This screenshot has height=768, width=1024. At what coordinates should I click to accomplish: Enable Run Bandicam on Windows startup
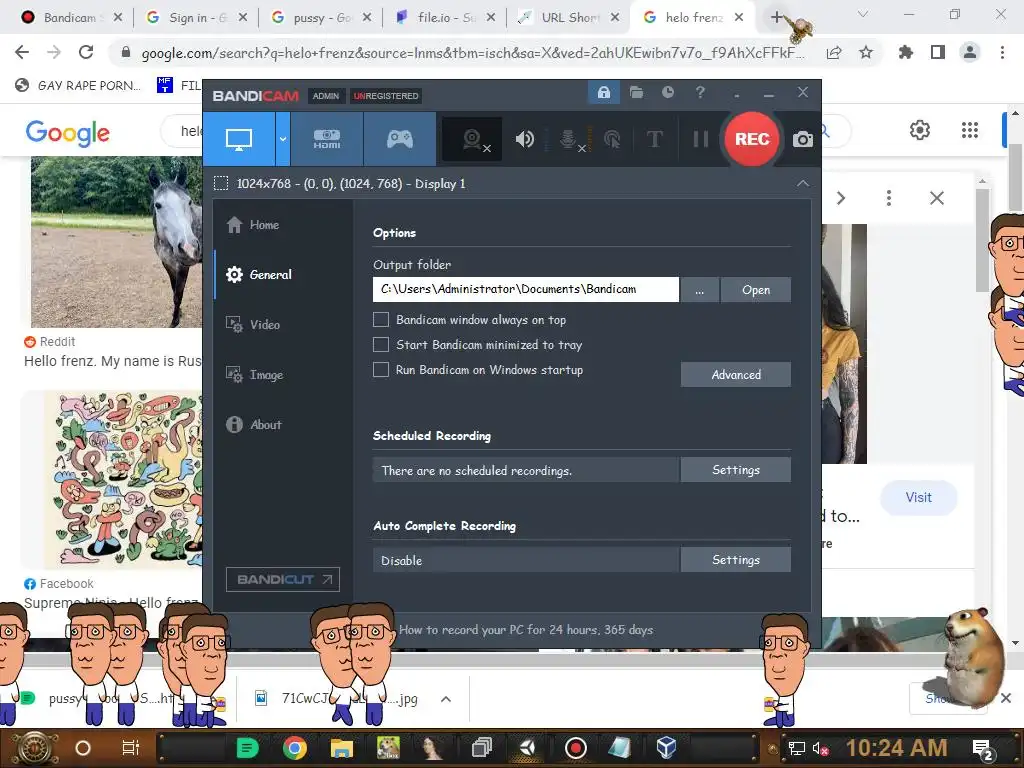coord(381,370)
